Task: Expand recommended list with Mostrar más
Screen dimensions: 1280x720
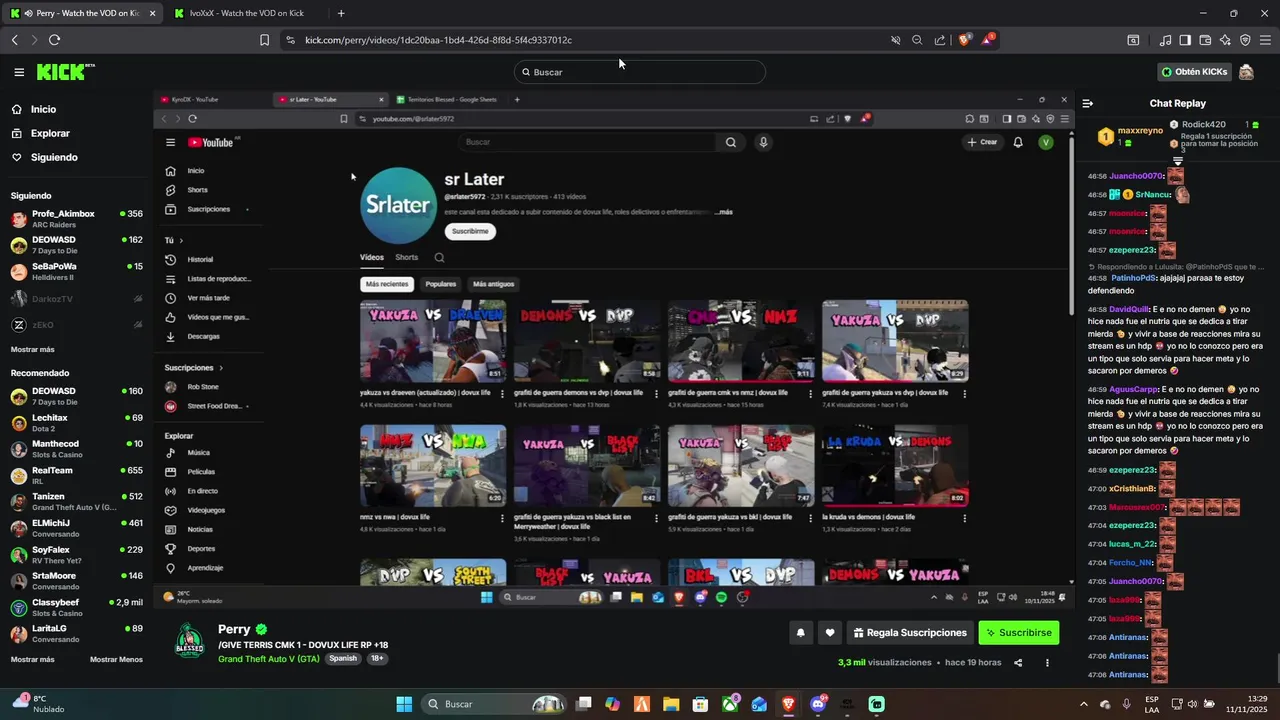Action: 32,659
